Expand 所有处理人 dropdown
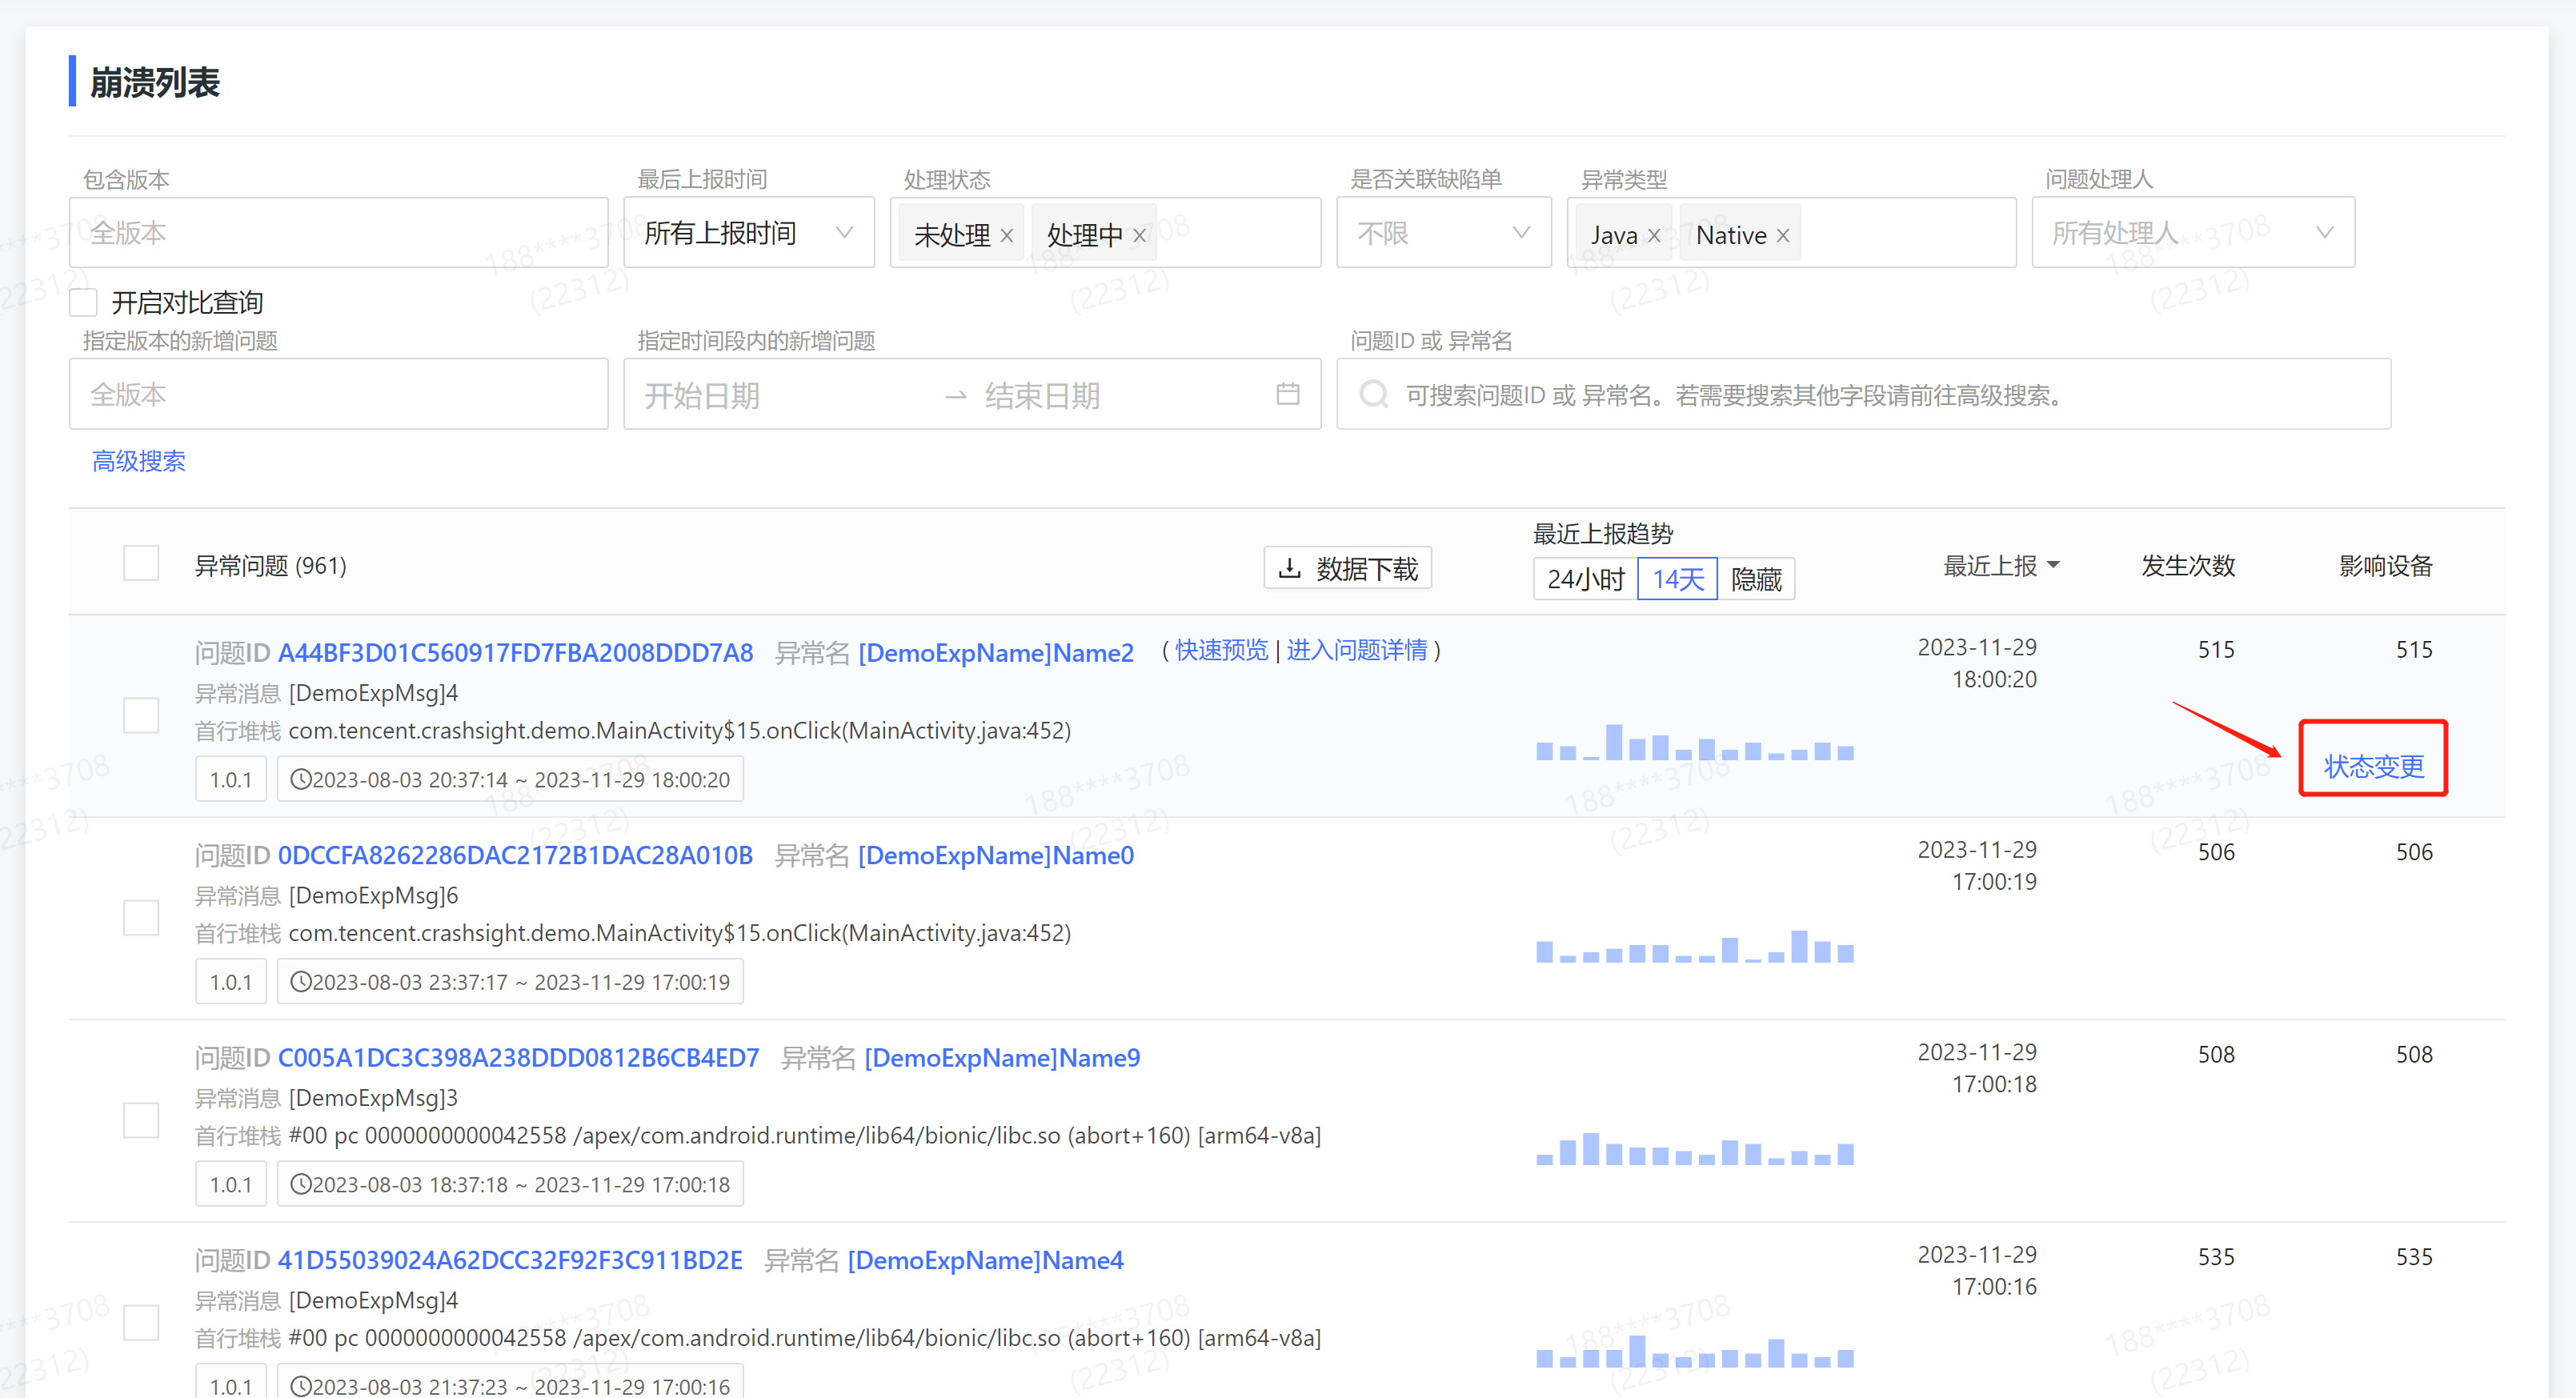 pos(2194,232)
